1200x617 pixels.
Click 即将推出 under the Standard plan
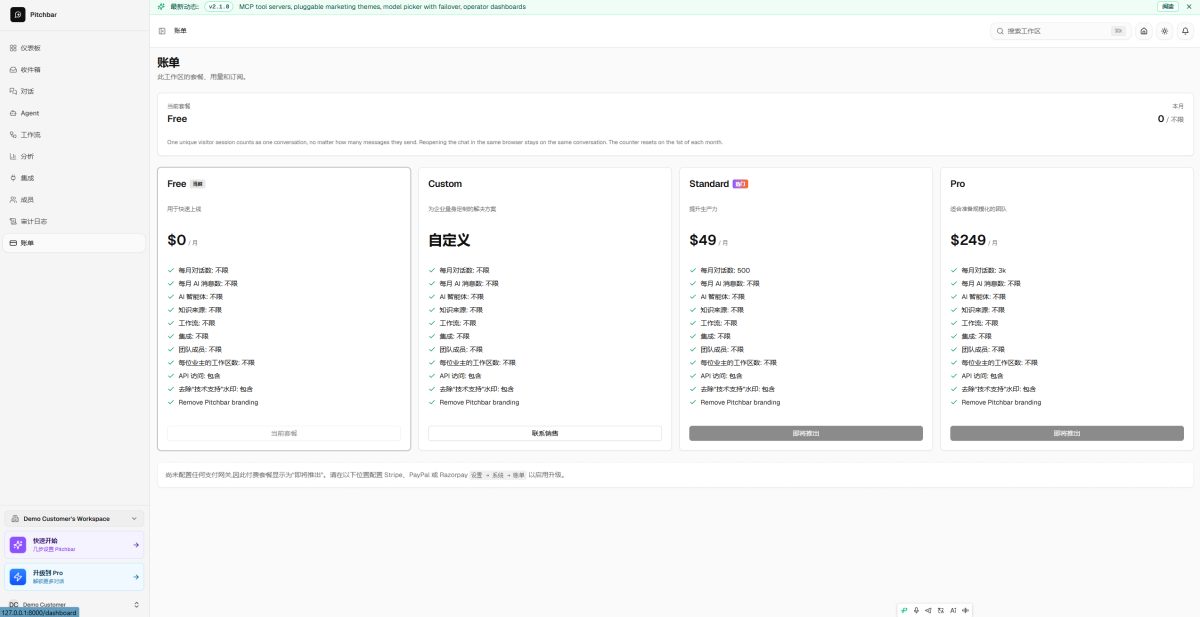tap(806, 433)
